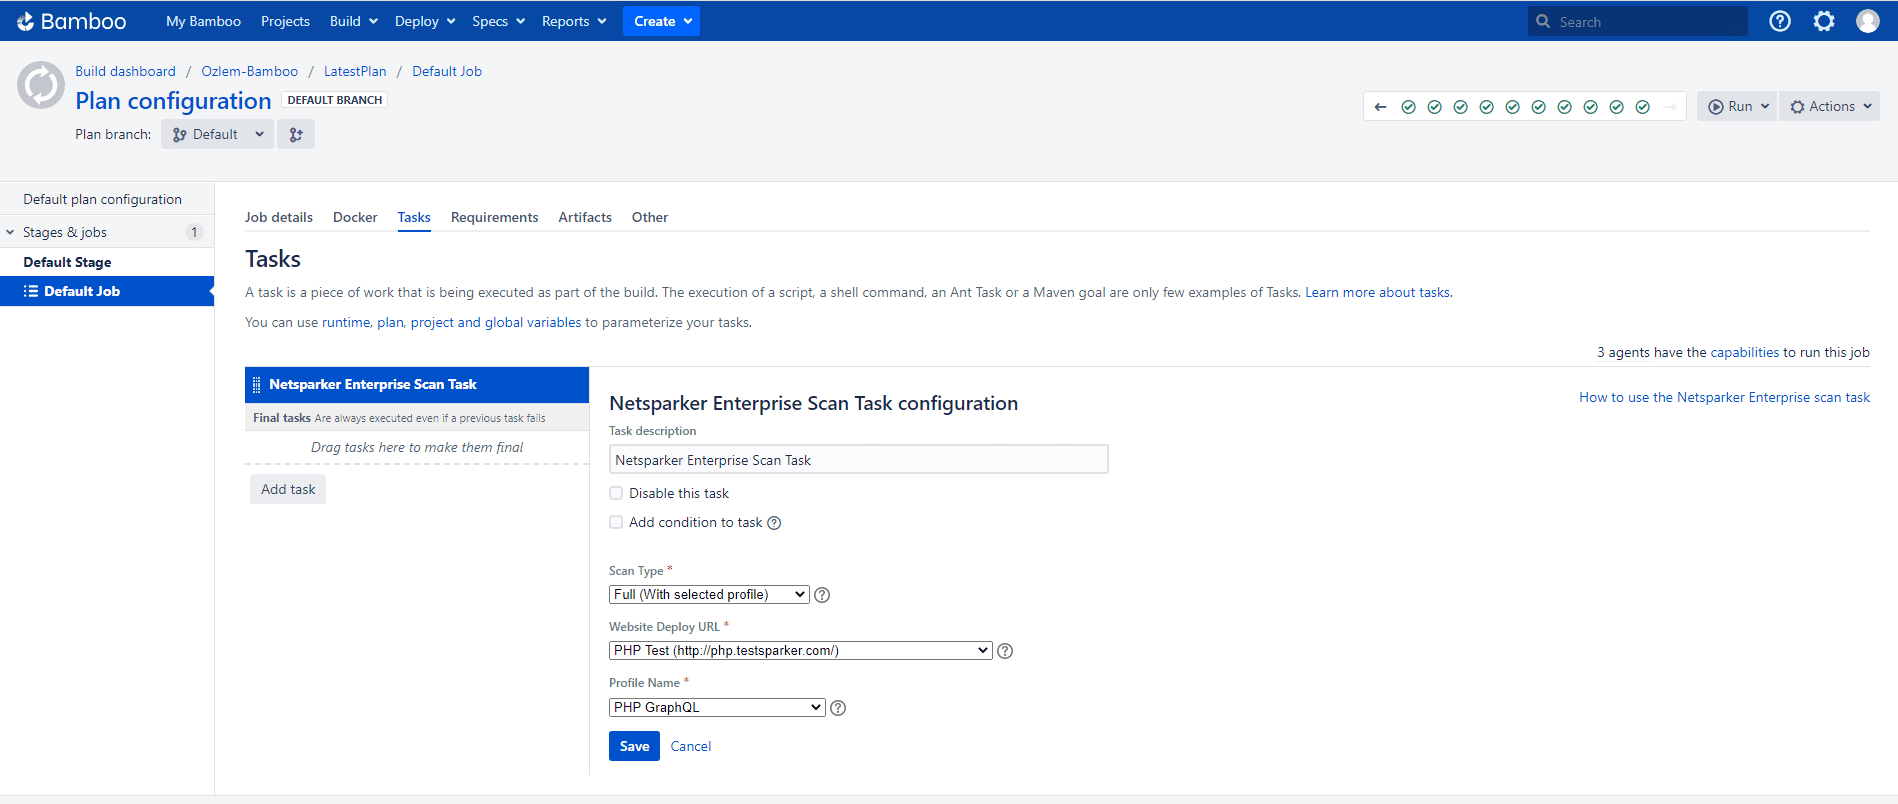
Task: Click the Scan Type help icon
Action: coord(822,595)
